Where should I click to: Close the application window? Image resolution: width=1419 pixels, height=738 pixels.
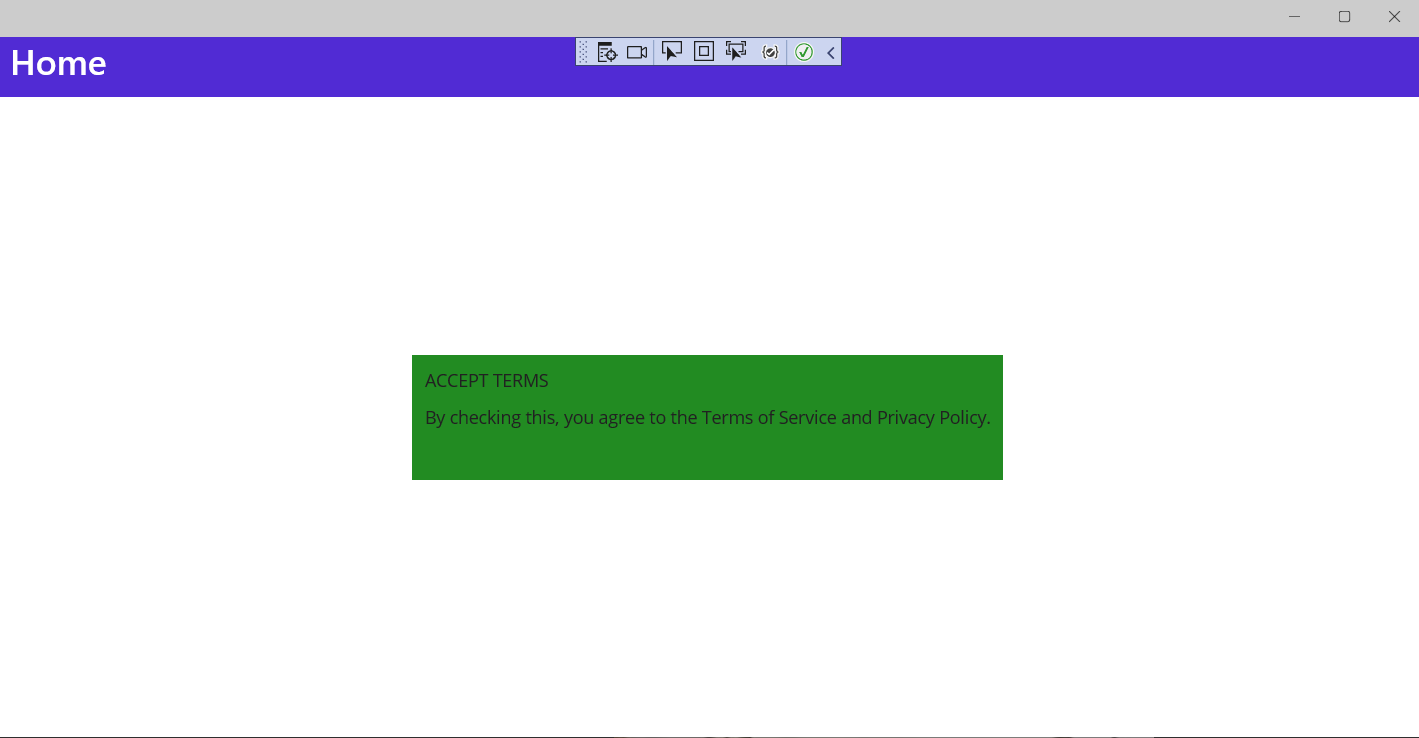click(x=1394, y=17)
